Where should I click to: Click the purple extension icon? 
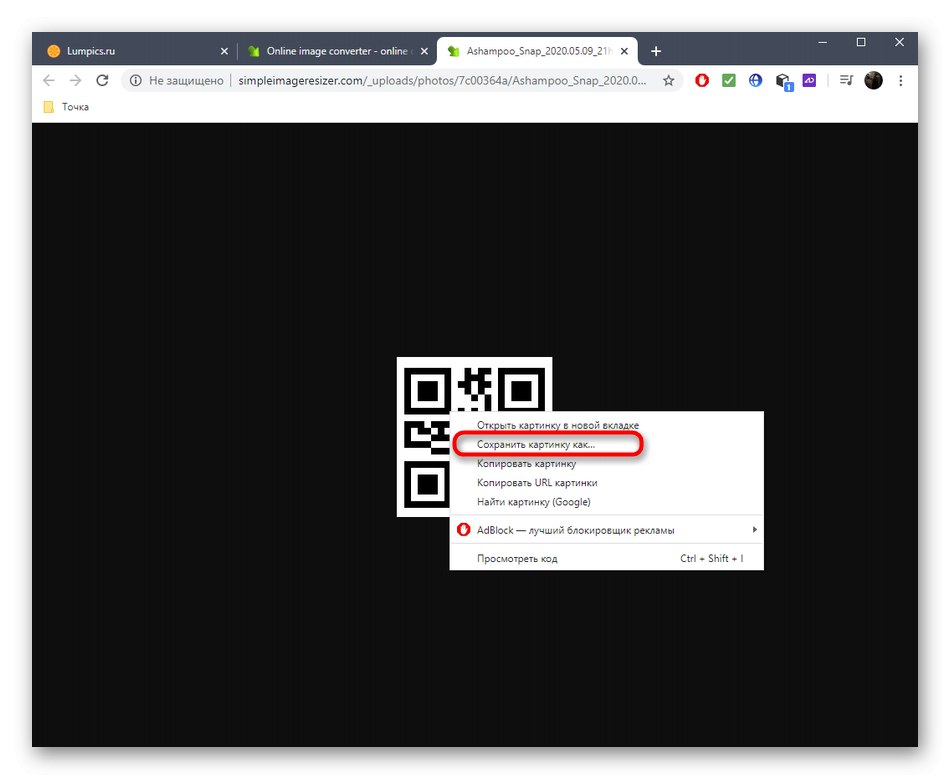pyautogui.click(x=809, y=81)
